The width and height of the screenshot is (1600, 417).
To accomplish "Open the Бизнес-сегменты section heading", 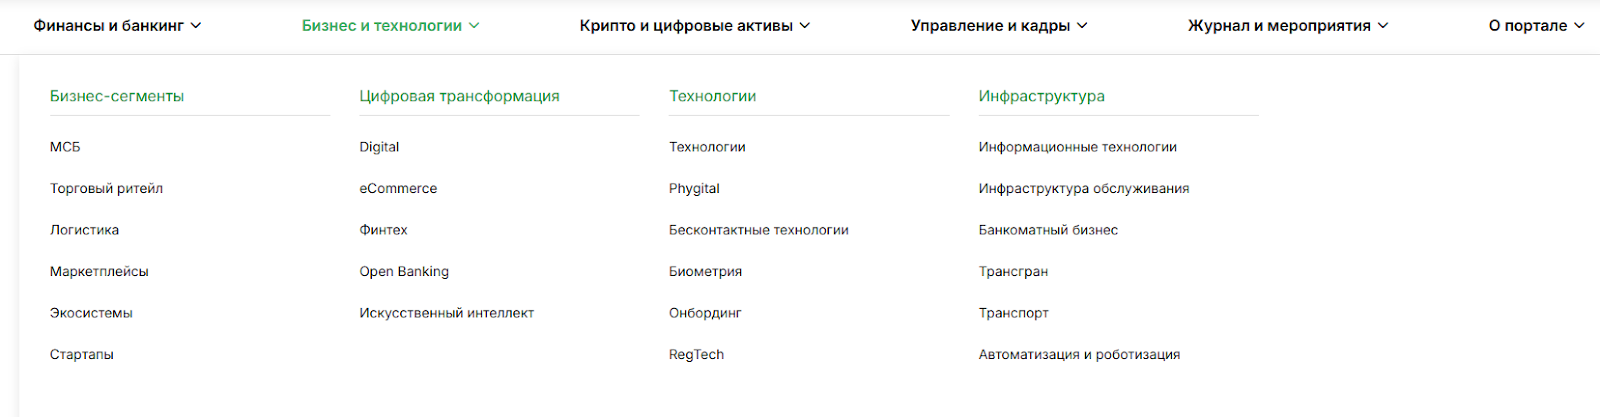I will click(x=117, y=96).
